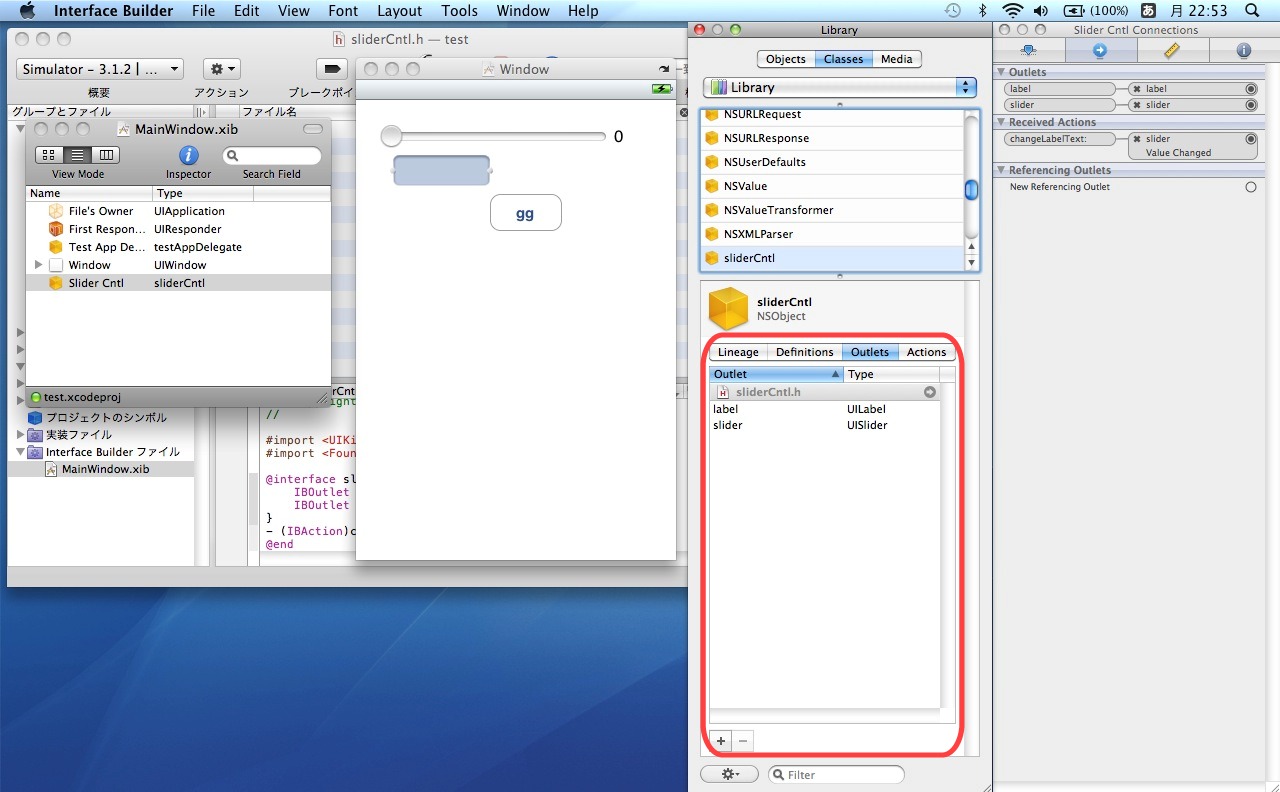The image size is (1280, 792).
Task: Open the Library popup selector
Action: click(x=840, y=87)
